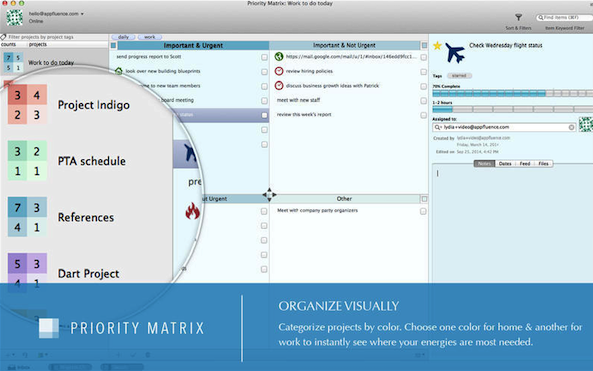Check off meet with new staff

(x=424, y=101)
